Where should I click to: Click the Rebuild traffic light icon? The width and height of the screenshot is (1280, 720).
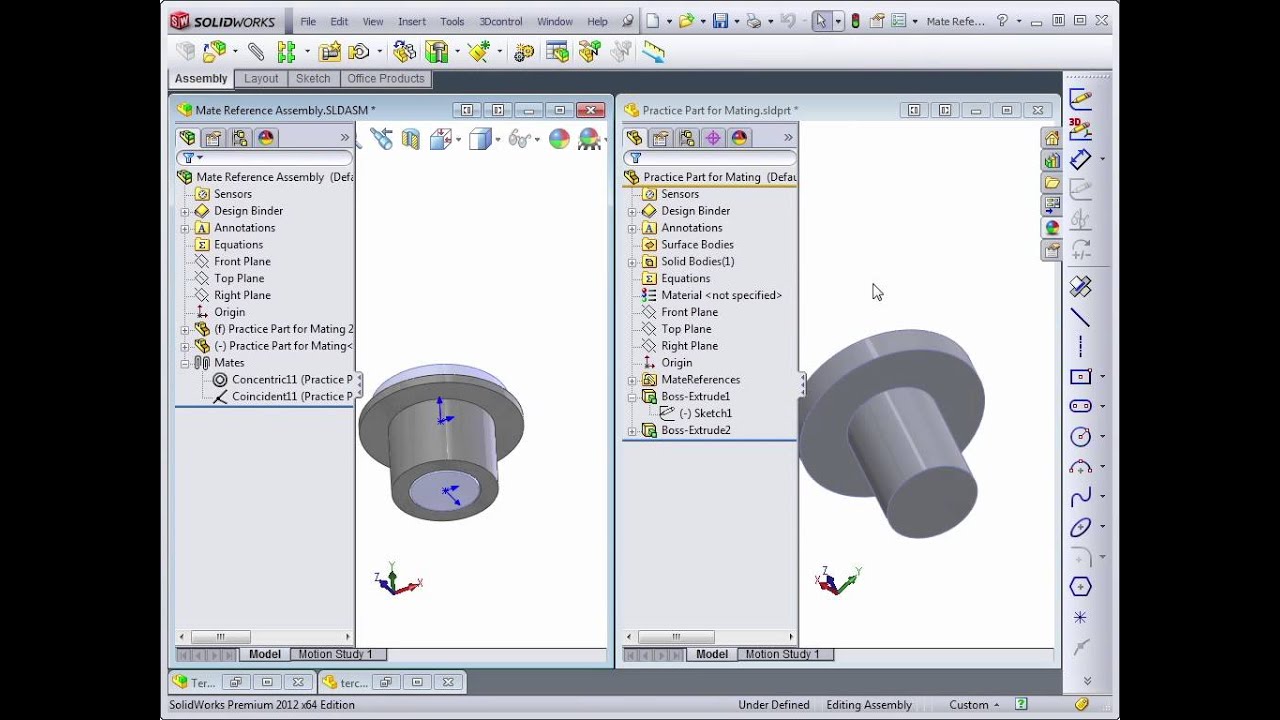pyautogui.click(x=855, y=21)
